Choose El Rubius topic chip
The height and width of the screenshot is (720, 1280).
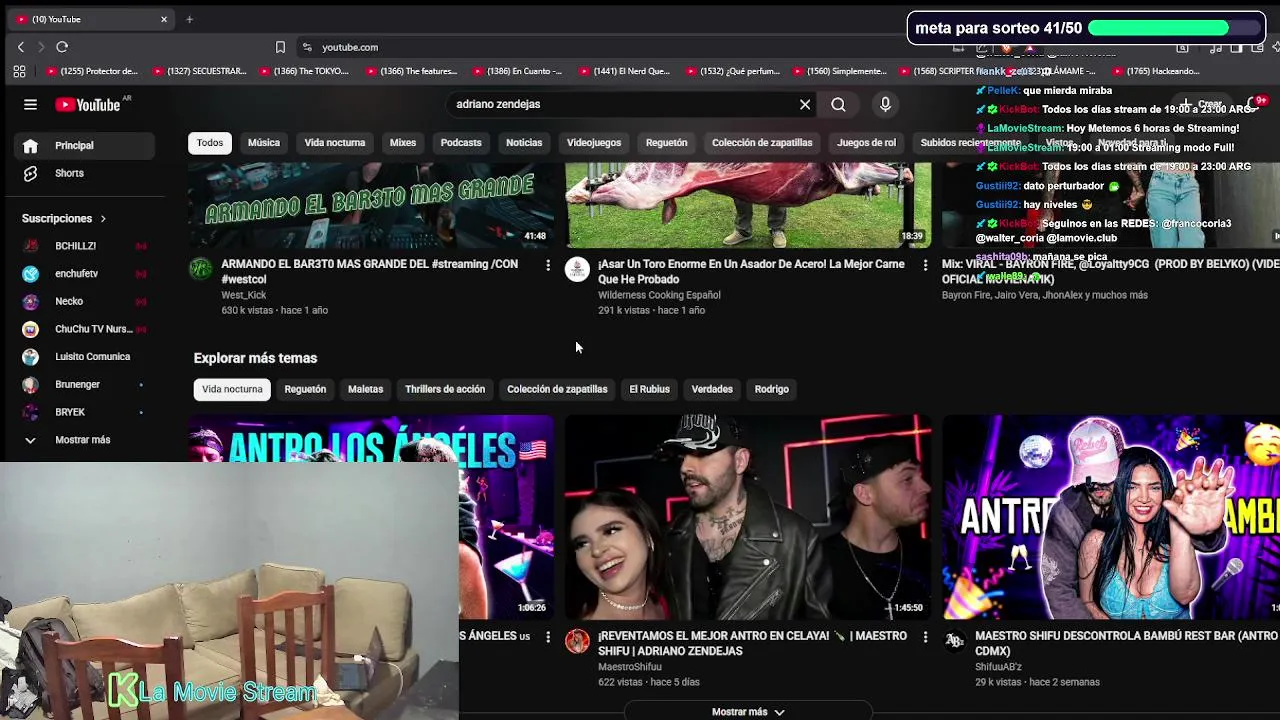point(649,389)
